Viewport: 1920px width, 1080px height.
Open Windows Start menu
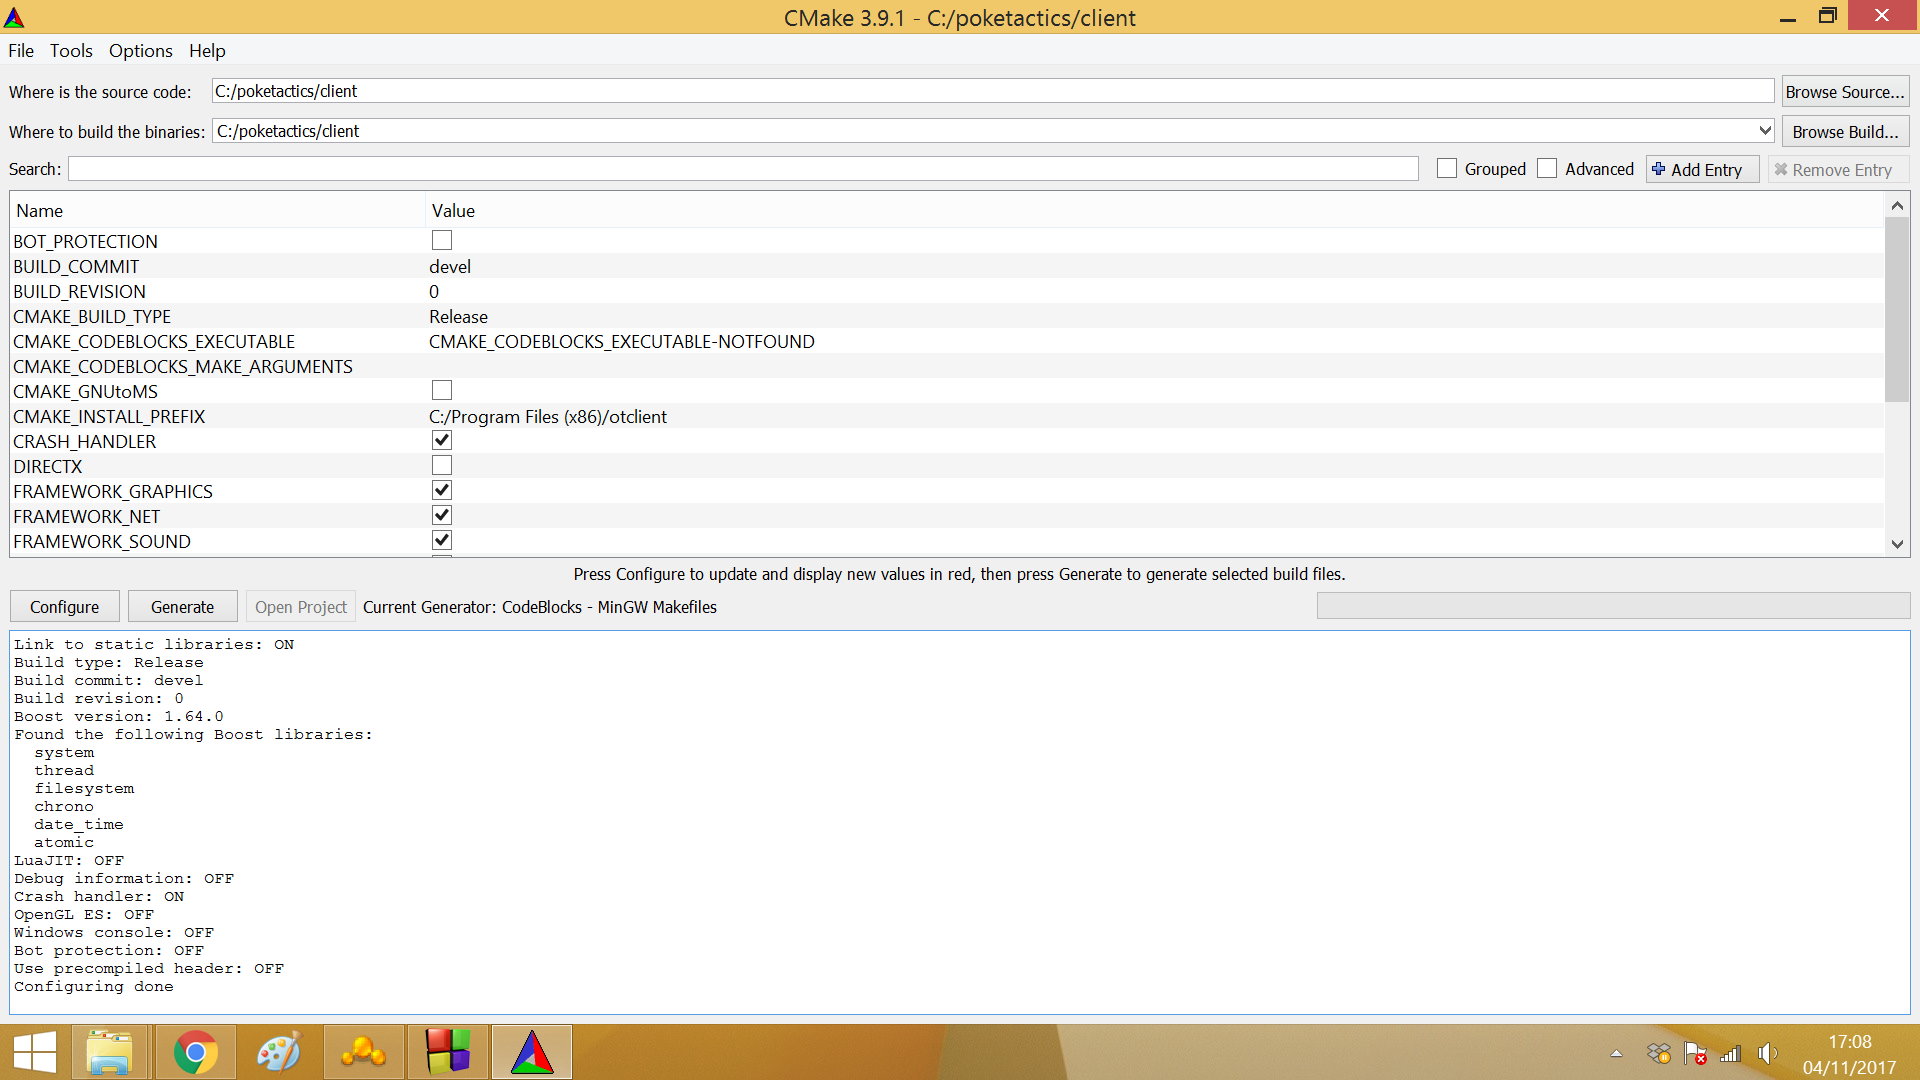click(35, 1053)
